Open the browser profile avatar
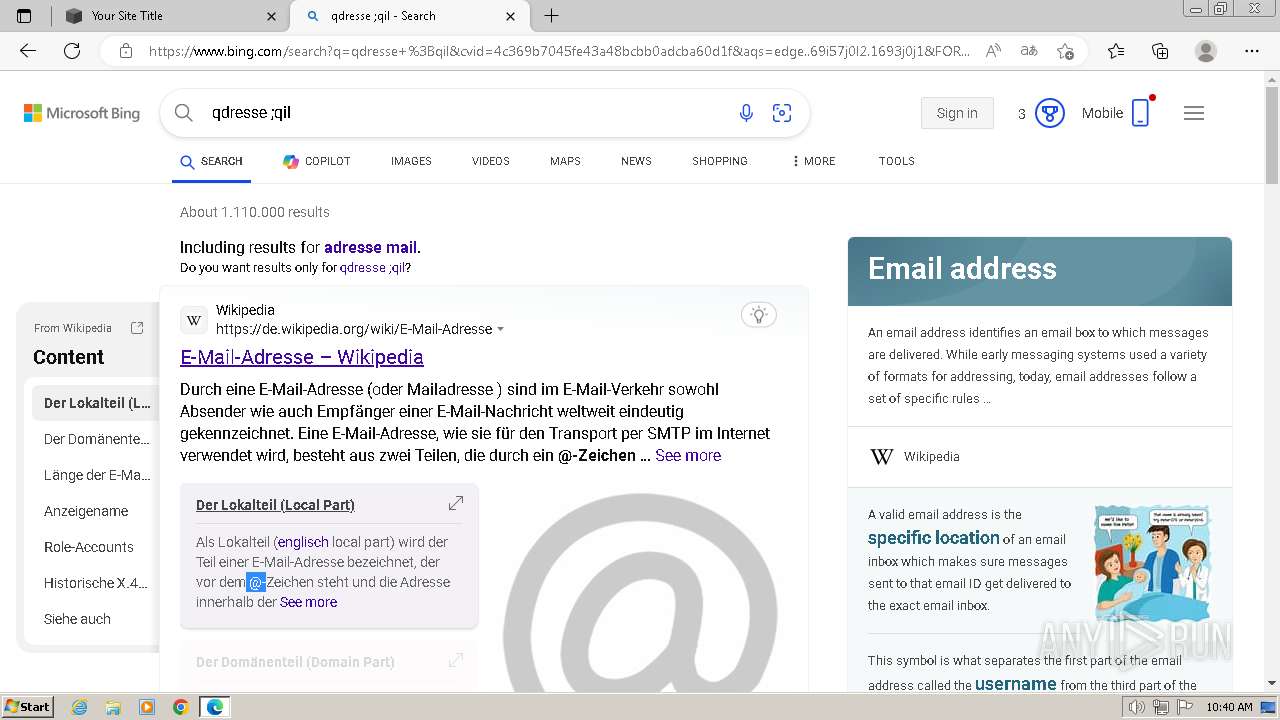This screenshot has height=720, width=1280. (x=1206, y=51)
